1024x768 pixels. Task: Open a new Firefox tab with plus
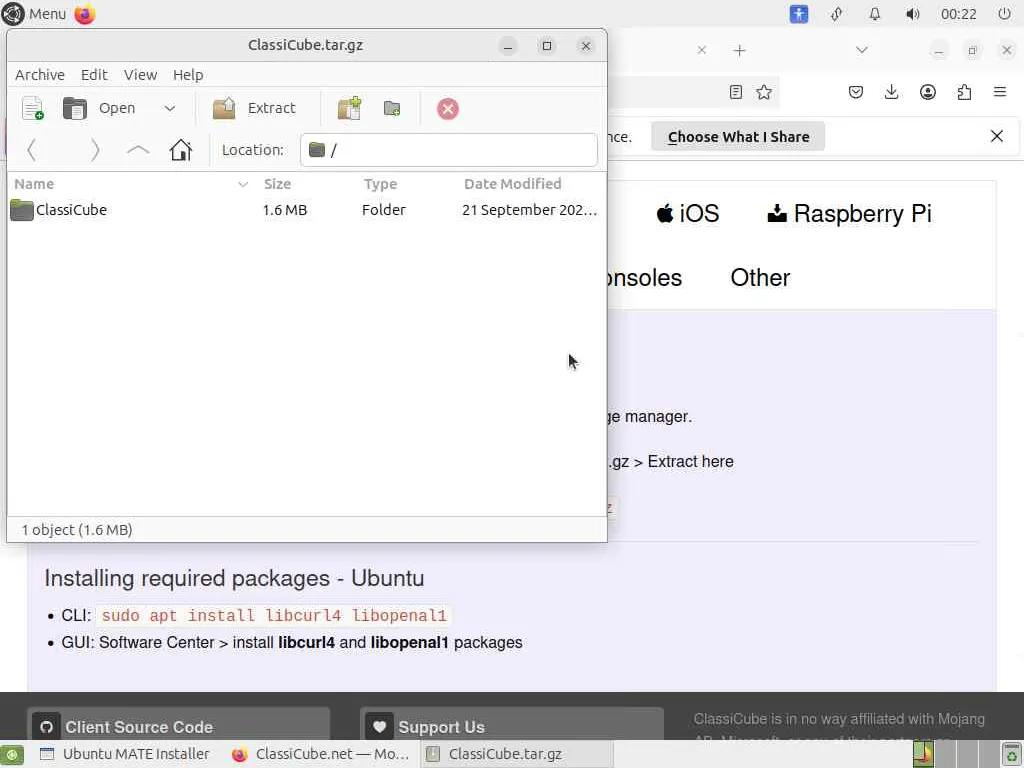pos(739,50)
